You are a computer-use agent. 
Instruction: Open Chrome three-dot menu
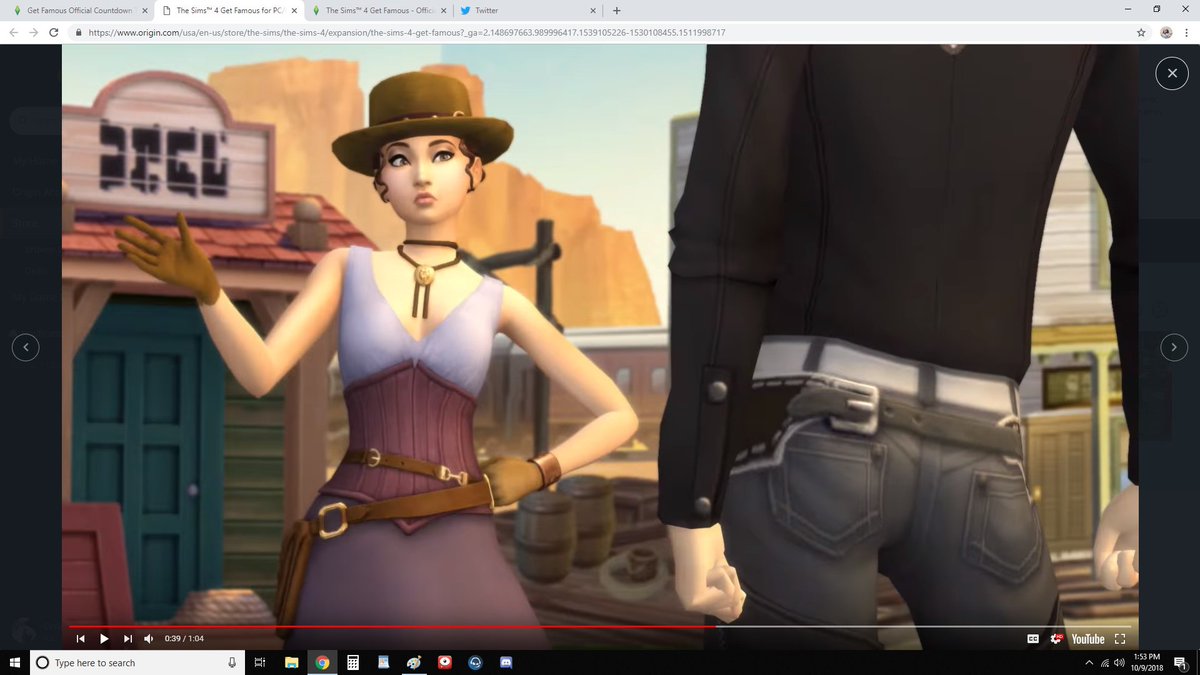coord(1188,32)
